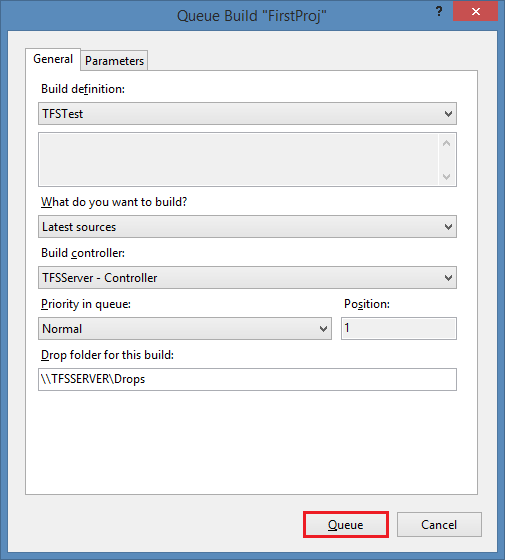Click the Queue Build "FirstProj" title bar
This screenshot has width=505, height=560.
coord(251,16)
